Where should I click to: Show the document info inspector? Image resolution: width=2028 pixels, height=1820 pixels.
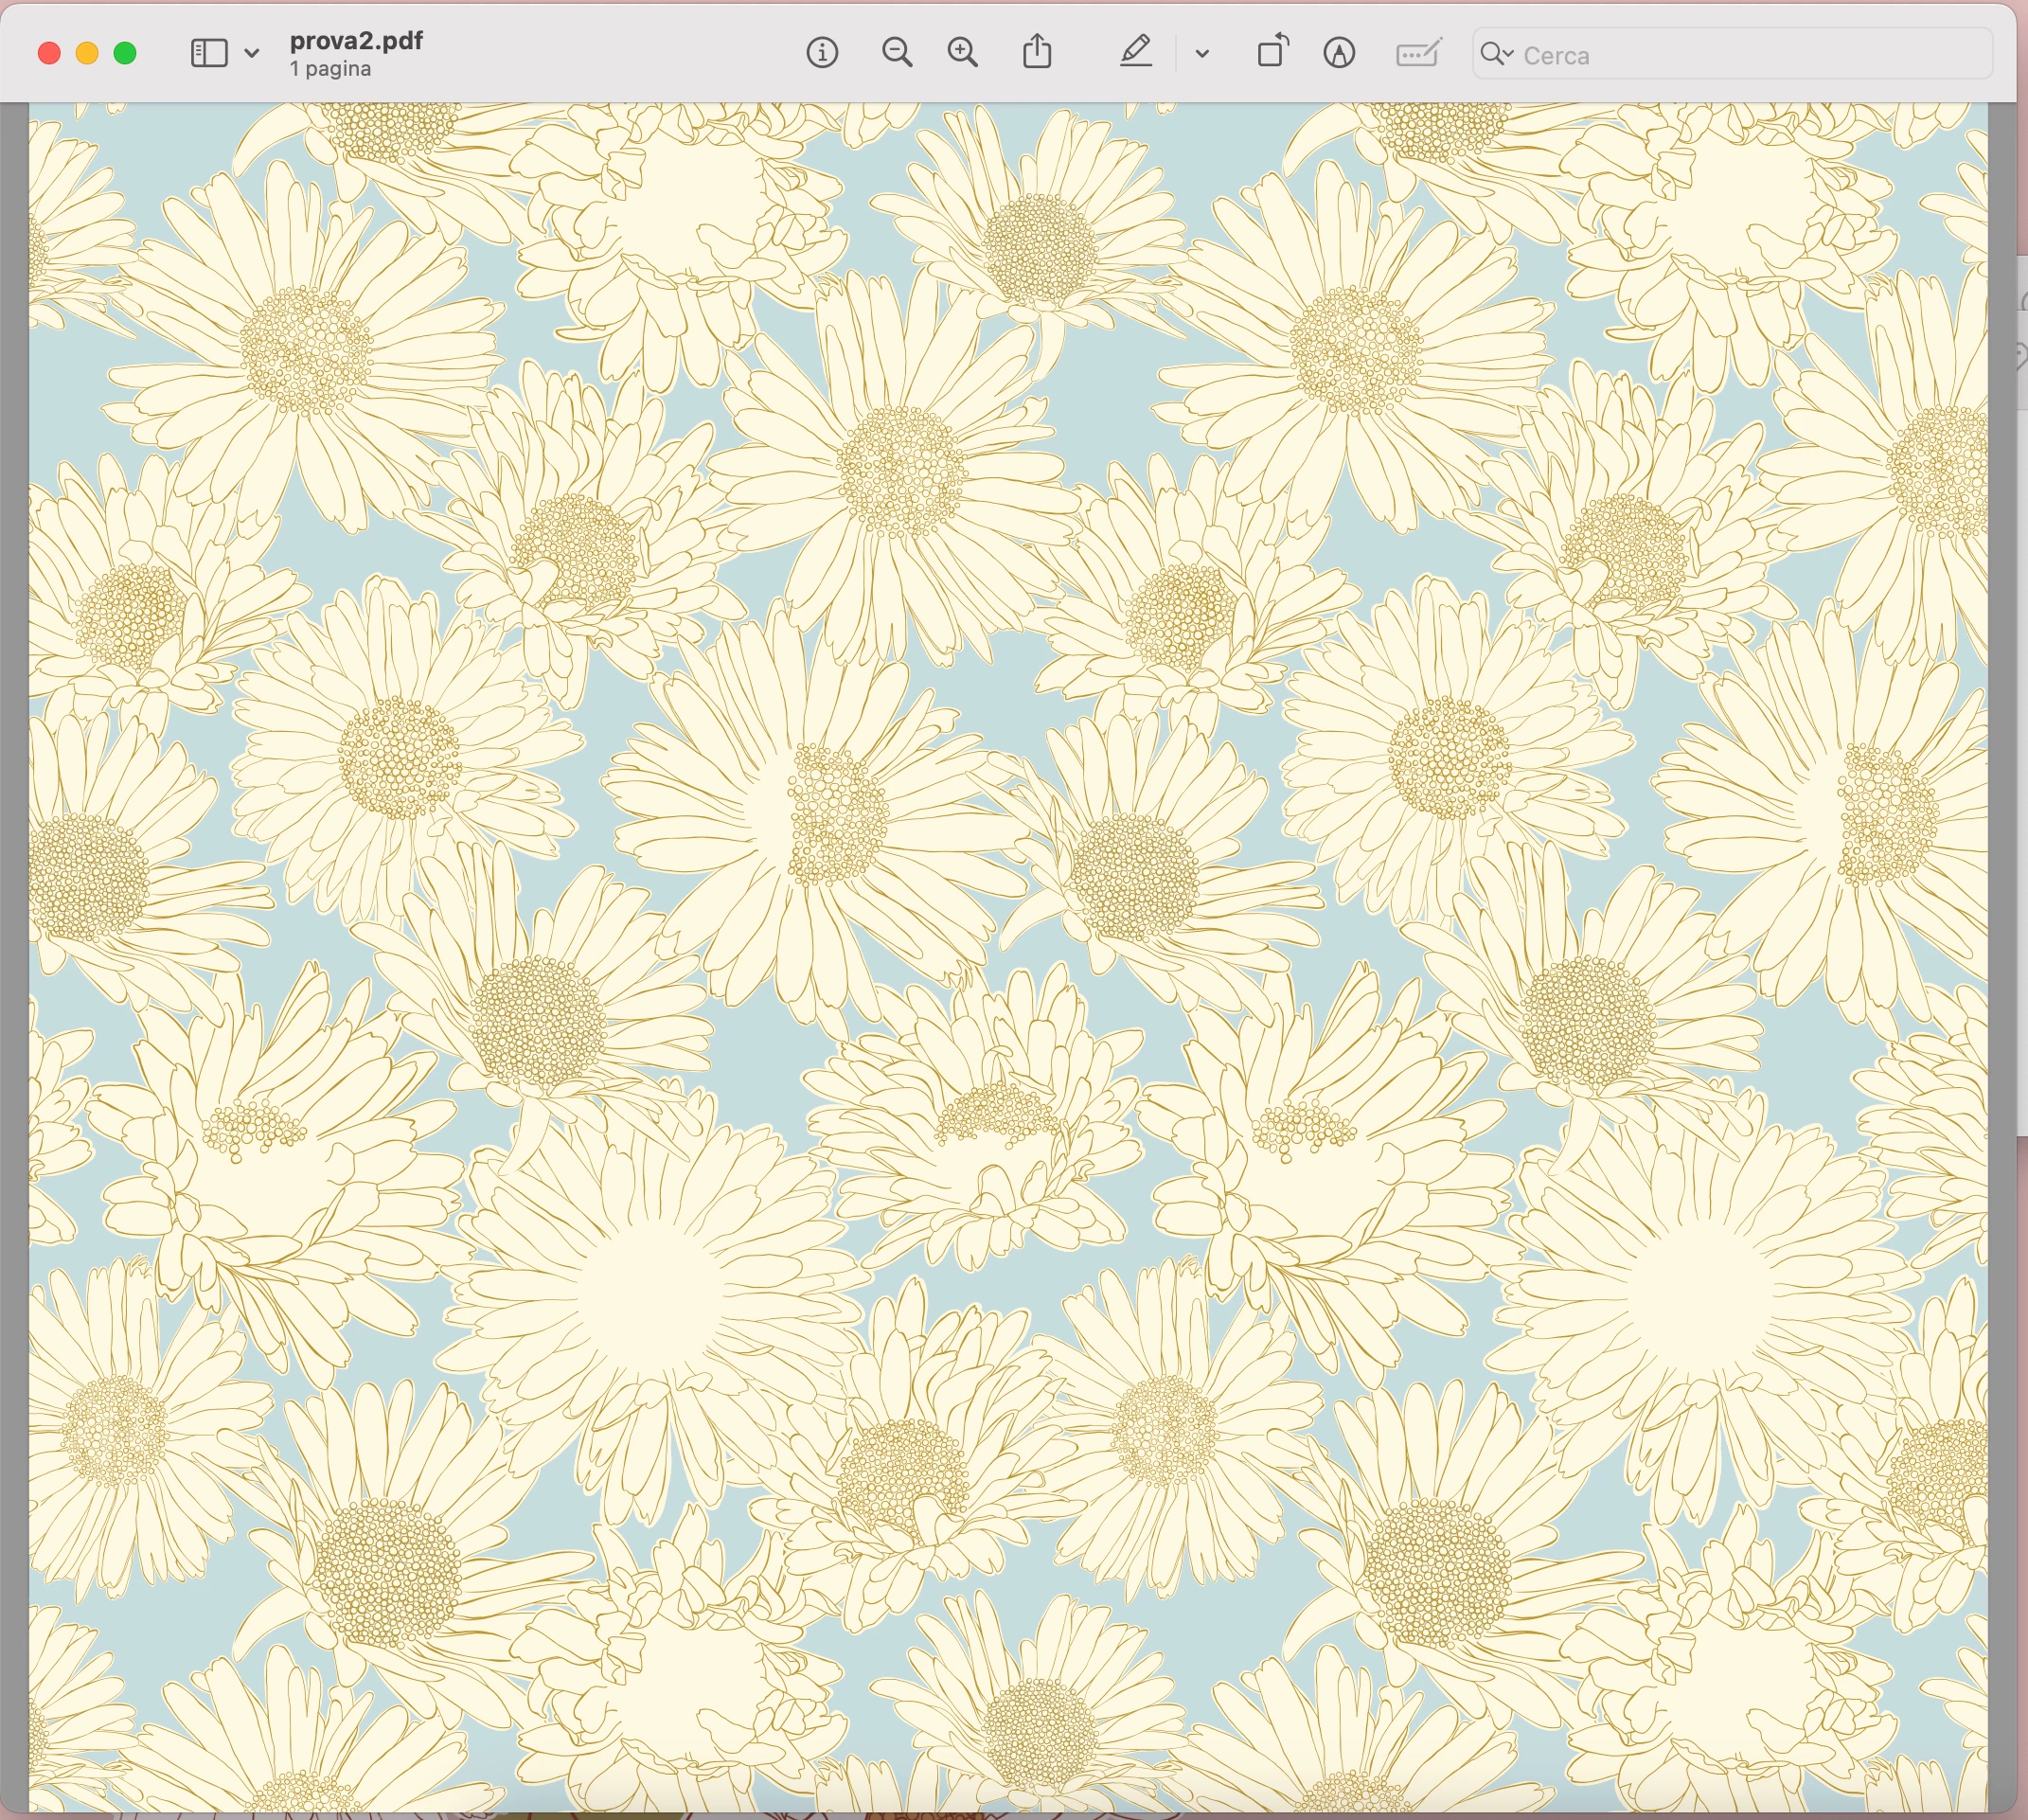tap(822, 53)
